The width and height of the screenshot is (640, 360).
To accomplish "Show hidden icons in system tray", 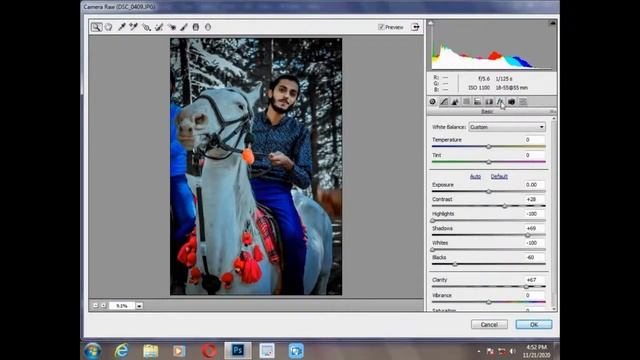I will tap(479, 351).
